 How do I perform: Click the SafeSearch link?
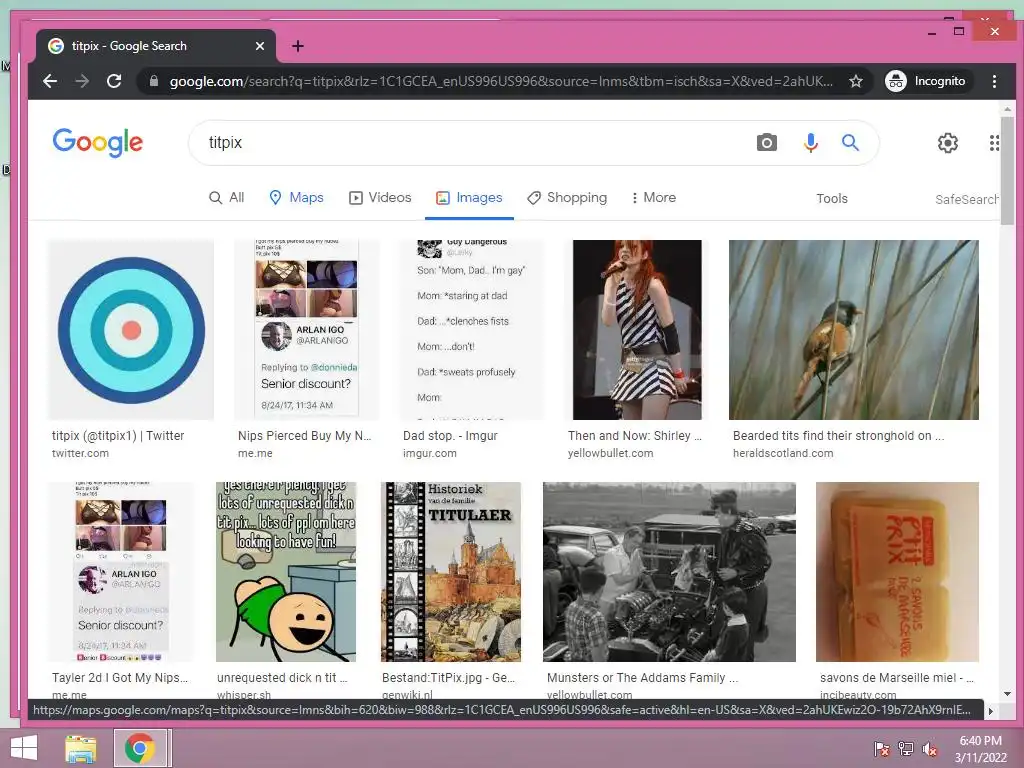[967, 199]
